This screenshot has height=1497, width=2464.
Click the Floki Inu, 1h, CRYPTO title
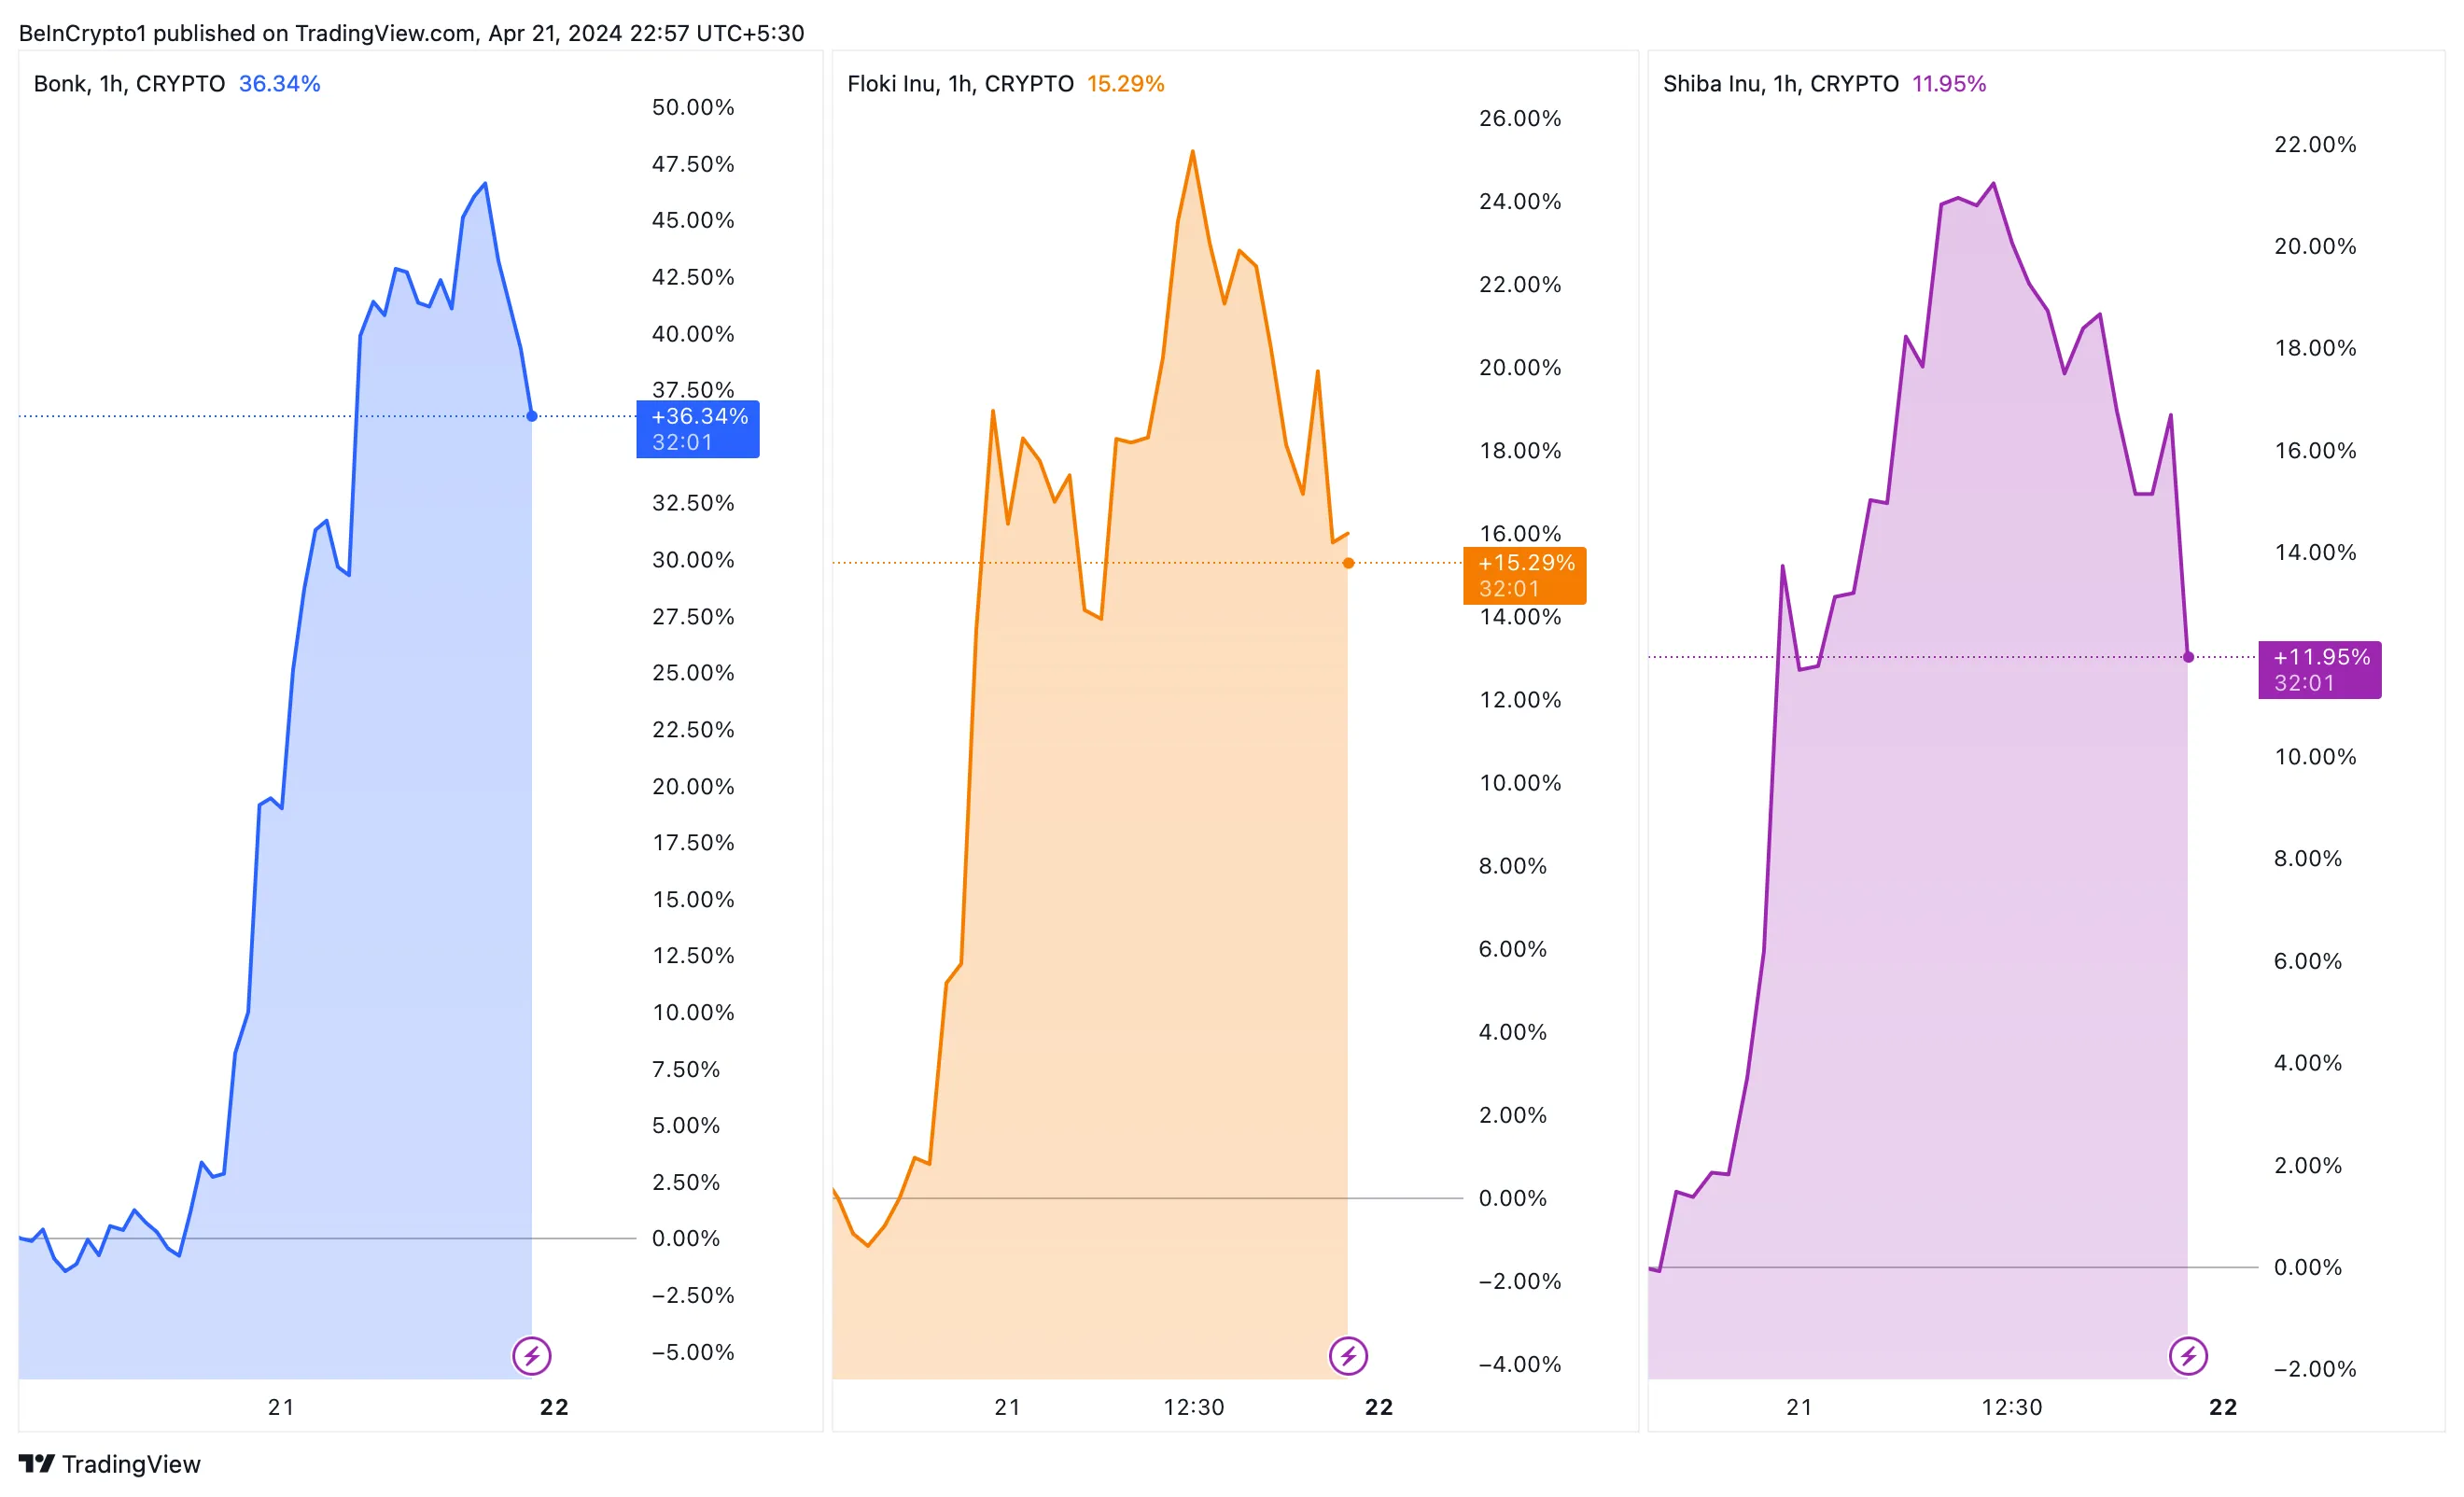(960, 84)
